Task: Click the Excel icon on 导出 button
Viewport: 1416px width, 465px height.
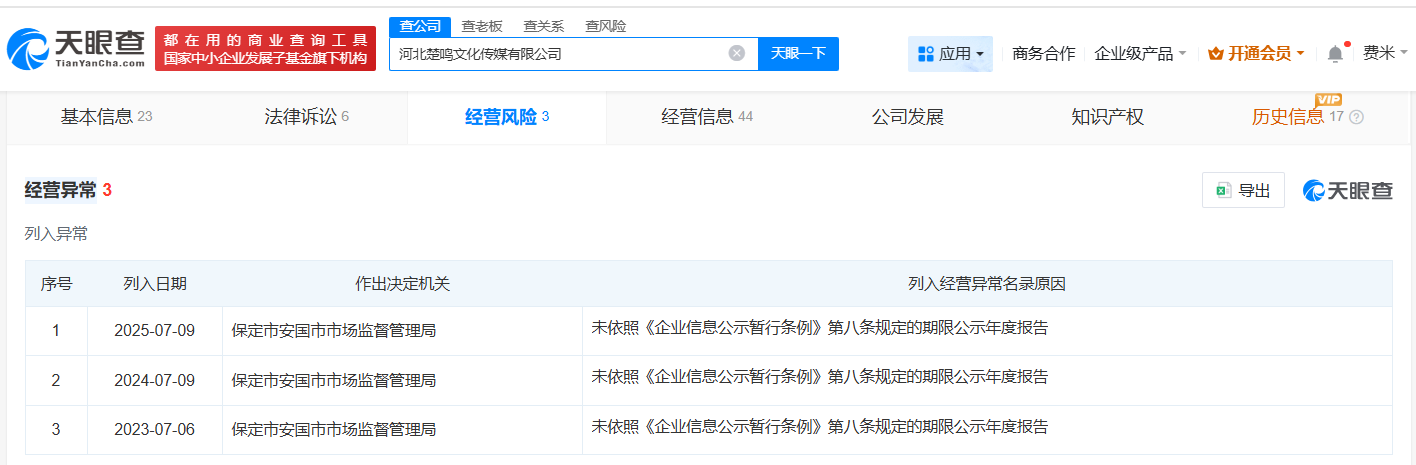Action: tap(1222, 191)
